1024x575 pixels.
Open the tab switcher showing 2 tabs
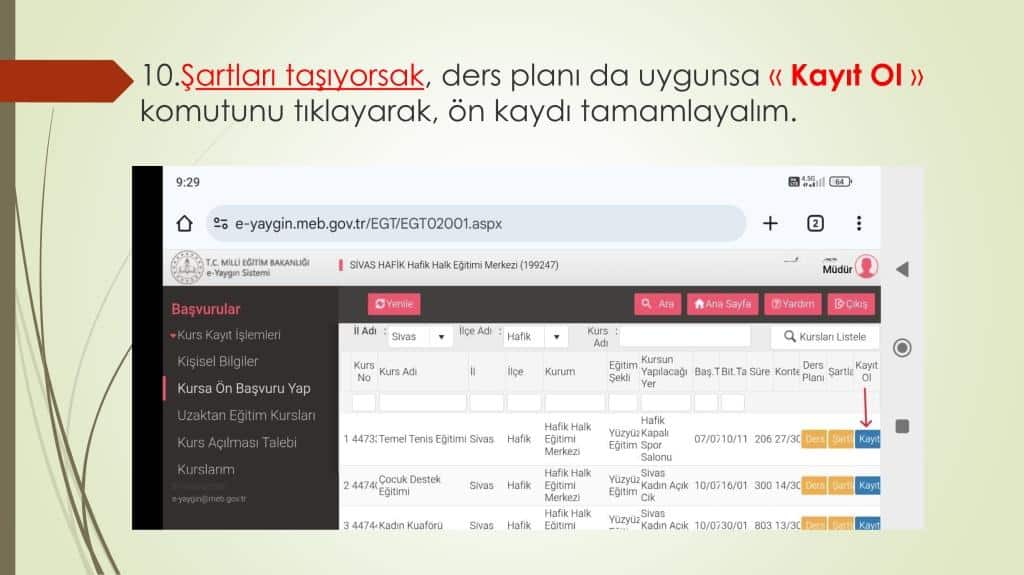815,223
